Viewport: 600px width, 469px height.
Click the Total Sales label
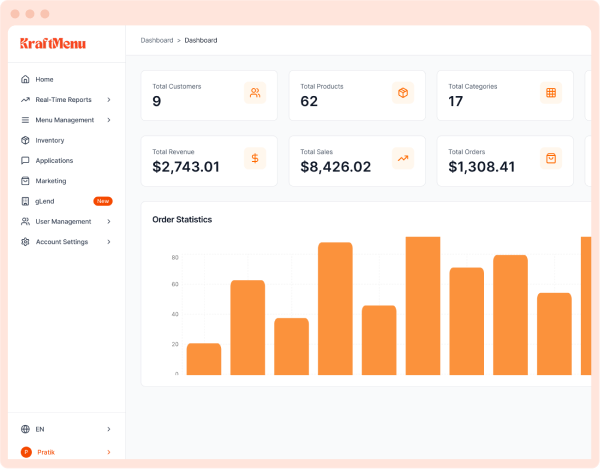pos(316,152)
